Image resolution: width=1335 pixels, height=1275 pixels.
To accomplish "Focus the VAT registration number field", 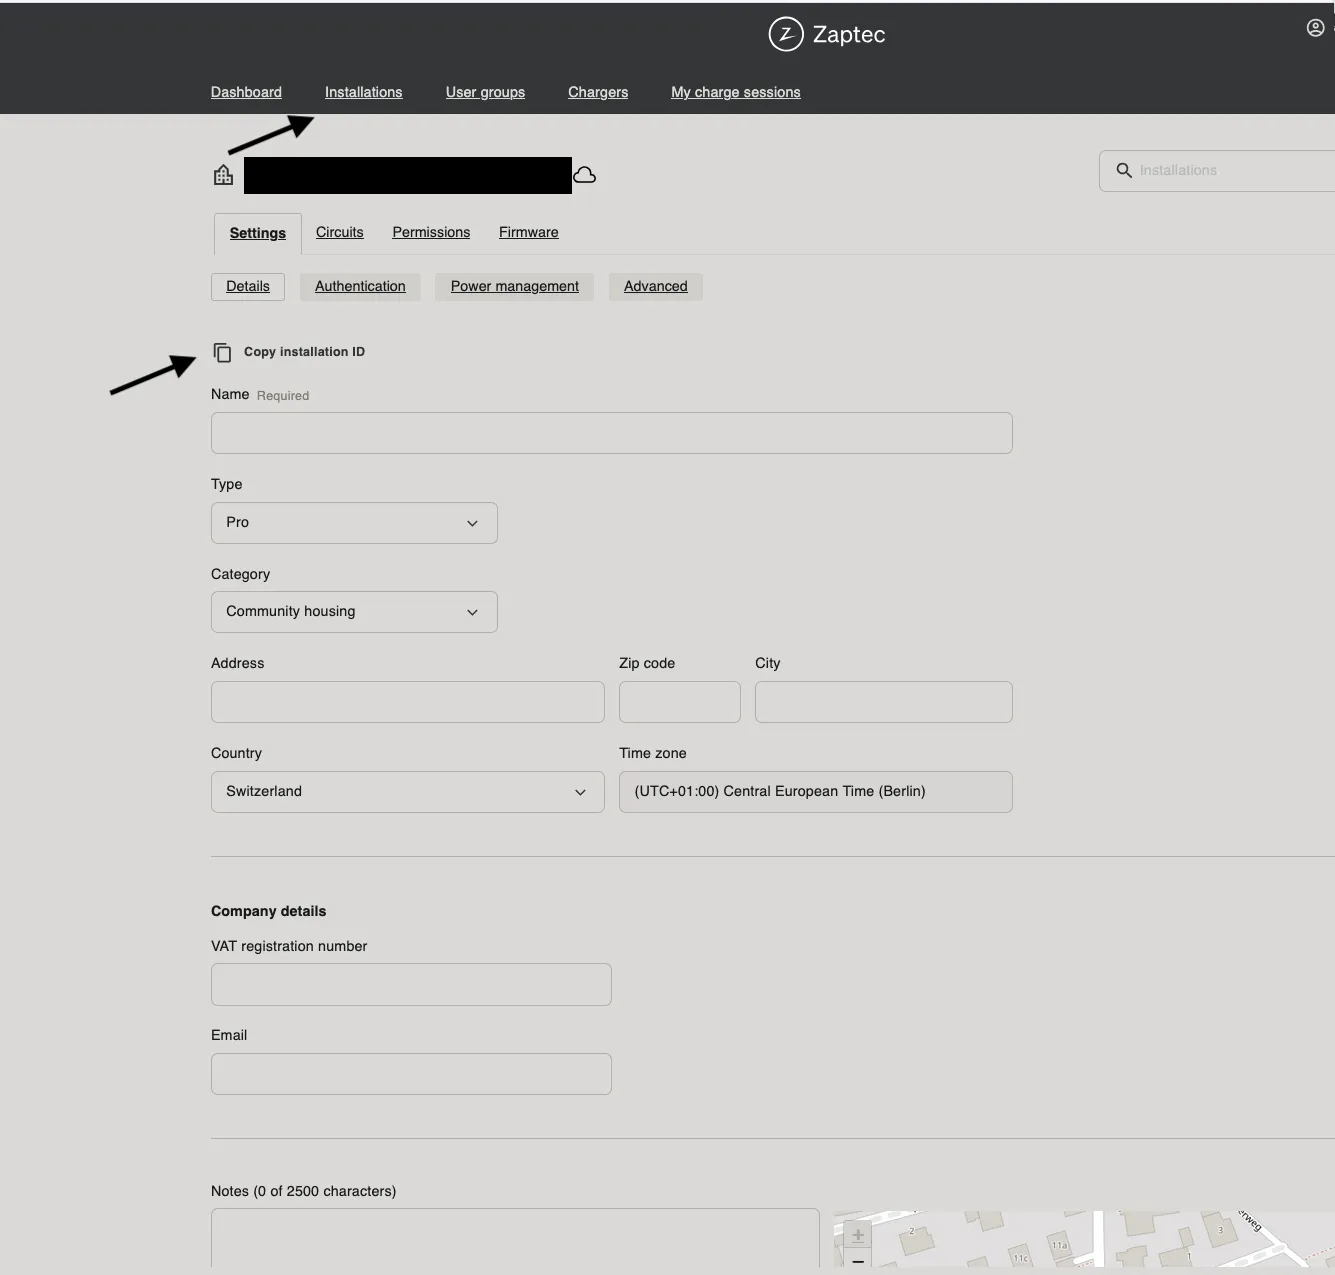I will point(411,985).
